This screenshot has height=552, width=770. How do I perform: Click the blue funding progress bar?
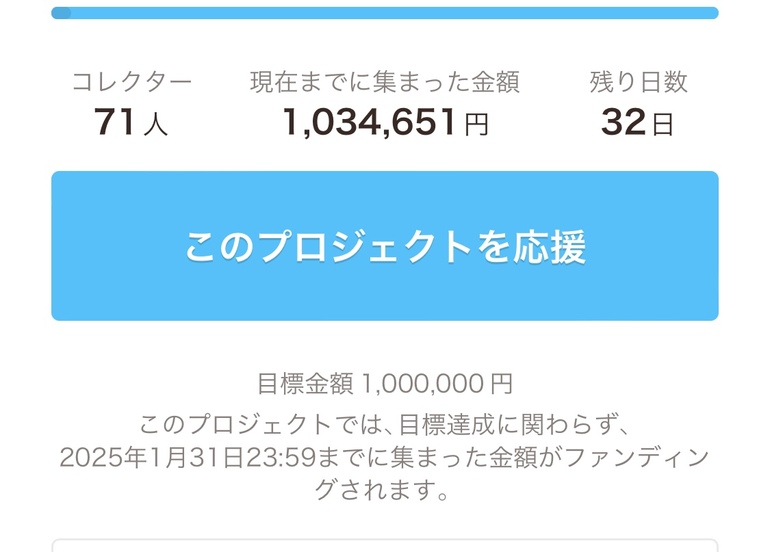coord(384,13)
